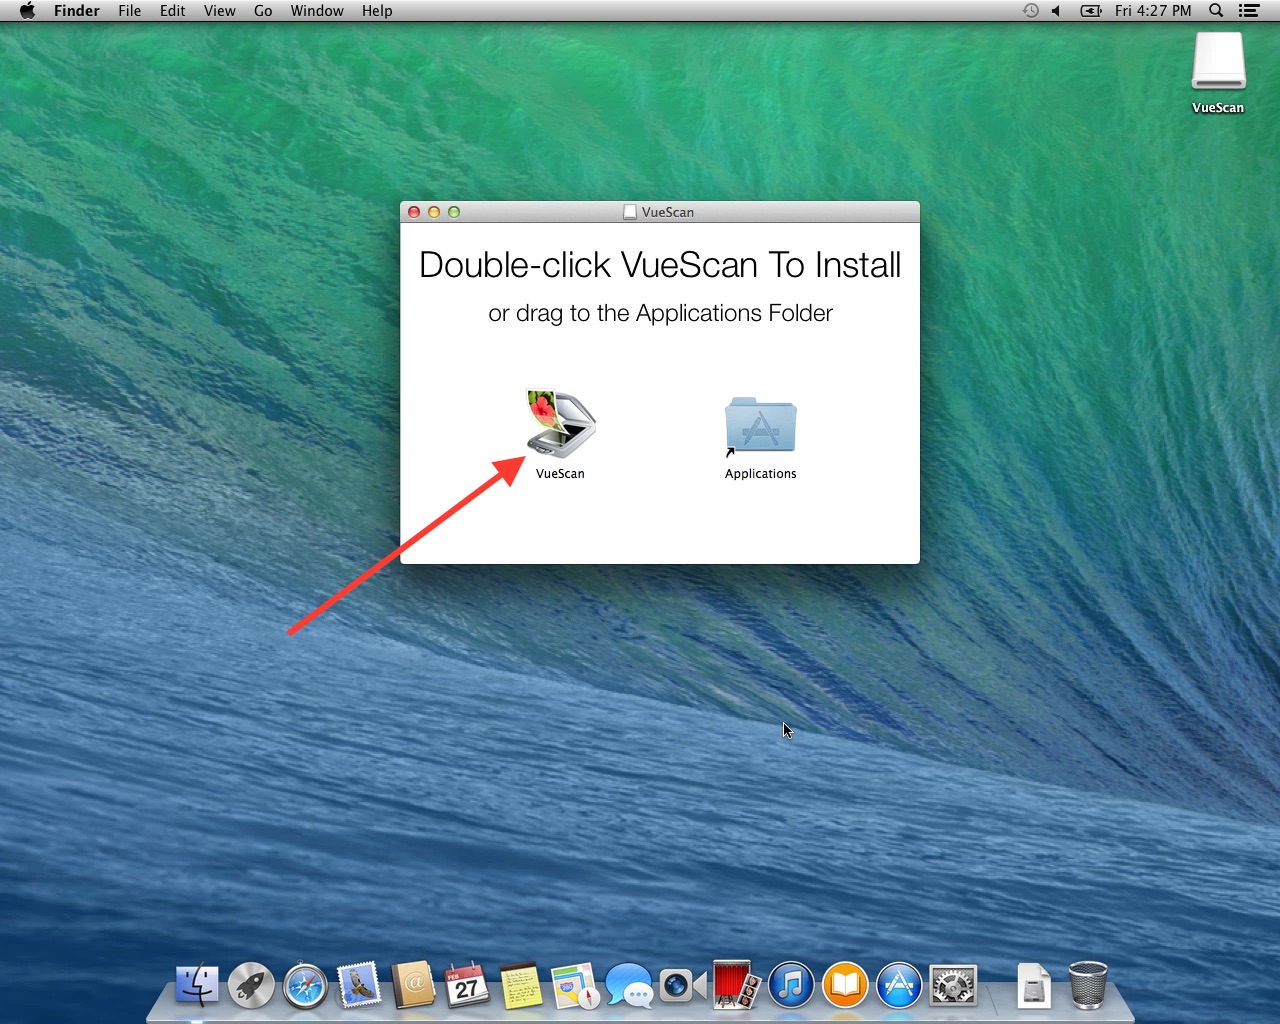Open System Preferences in the Dock
1280x1024 pixels.
tap(953, 986)
